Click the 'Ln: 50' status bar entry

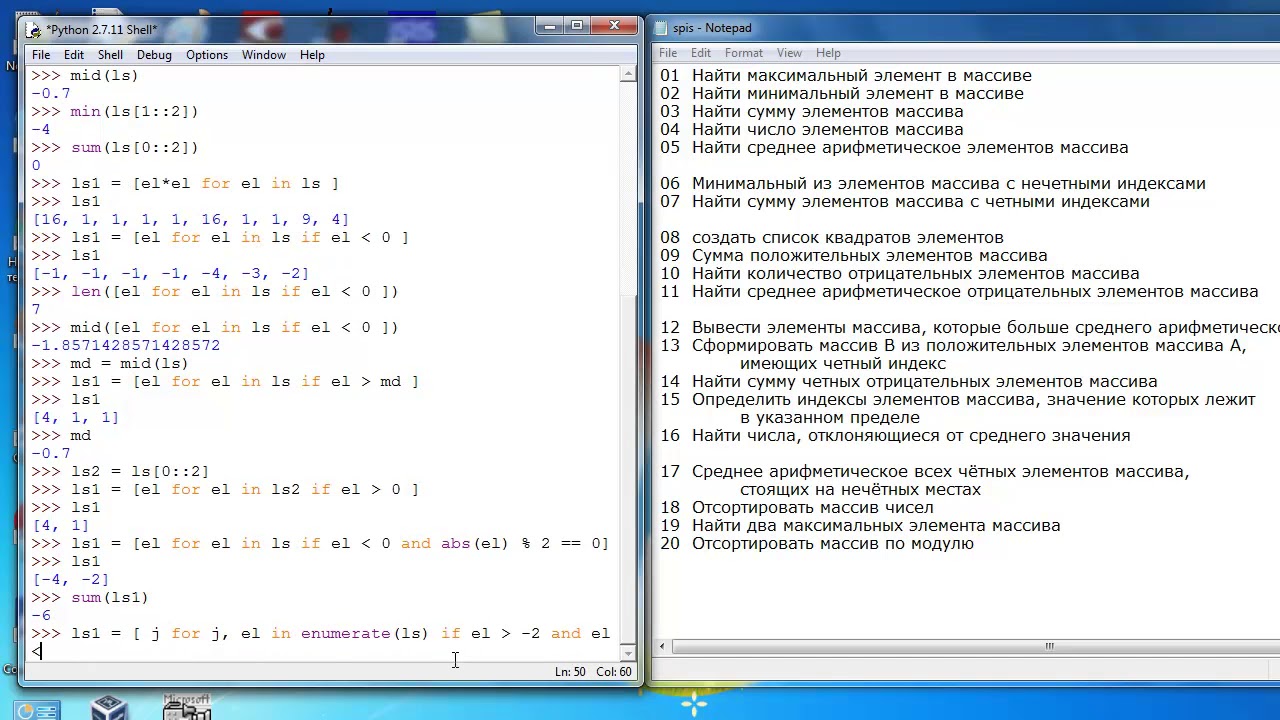pos(570,671)
